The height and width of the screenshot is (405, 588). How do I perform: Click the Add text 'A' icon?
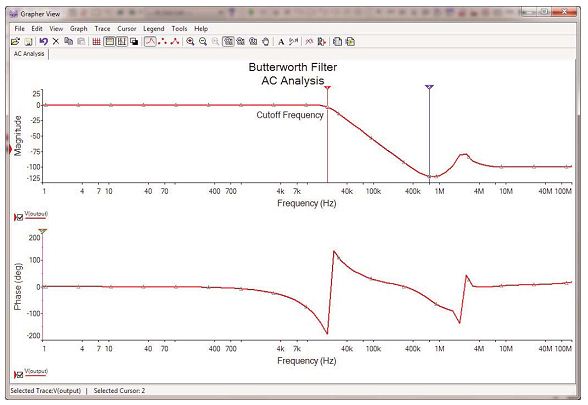coord(281,42)
